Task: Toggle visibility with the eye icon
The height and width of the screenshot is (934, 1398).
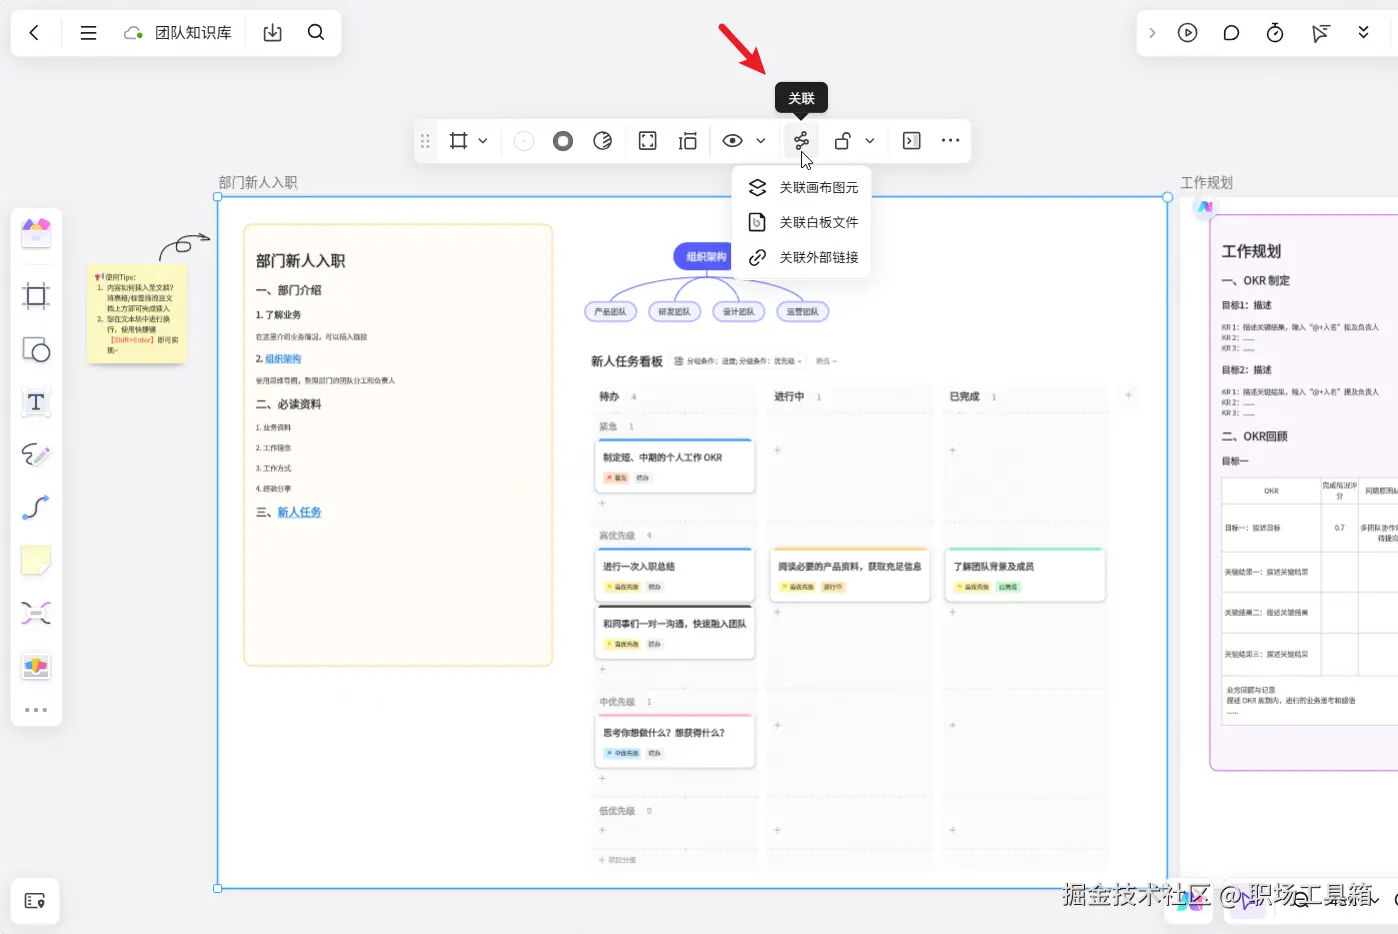Action: pos(733,141)
